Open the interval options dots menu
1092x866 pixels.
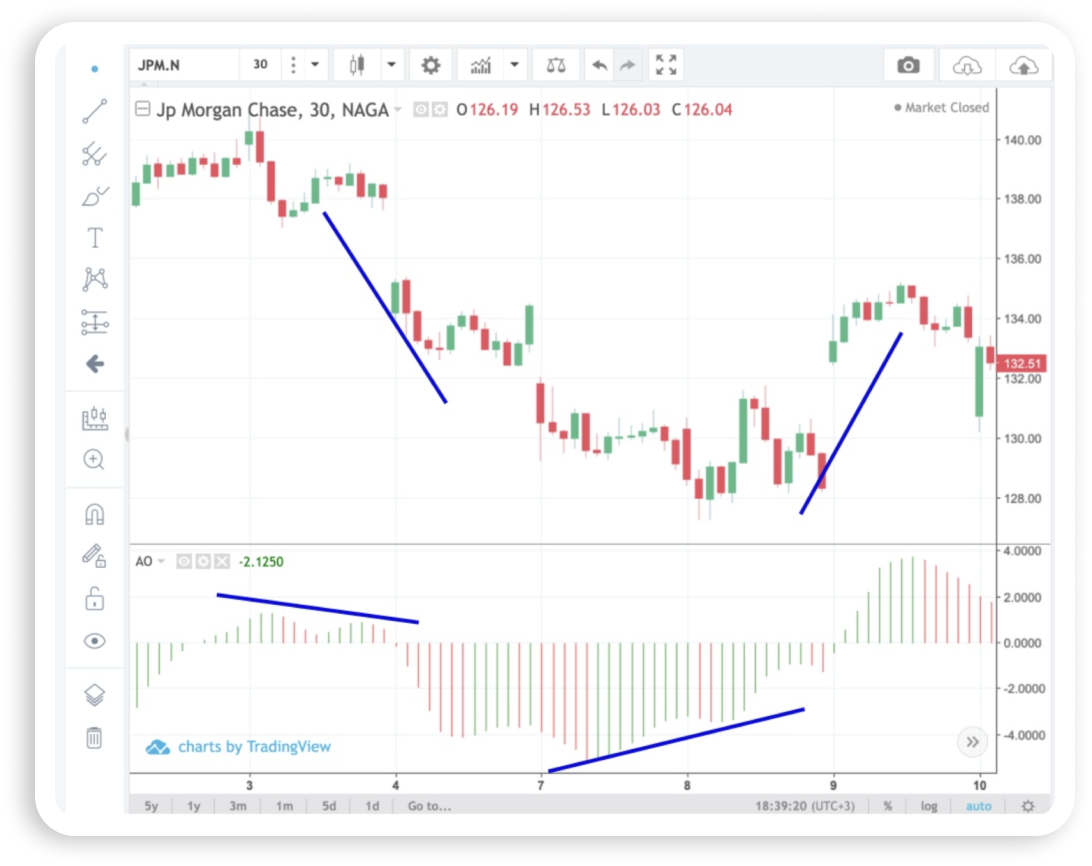[x=293, y=65]
